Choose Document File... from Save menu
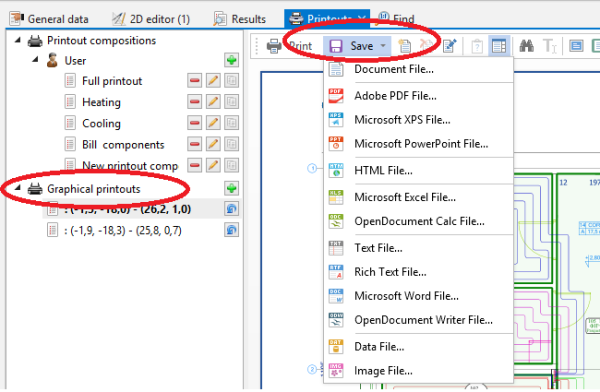The width and height of the screenshot is (600, 392). 418,69
